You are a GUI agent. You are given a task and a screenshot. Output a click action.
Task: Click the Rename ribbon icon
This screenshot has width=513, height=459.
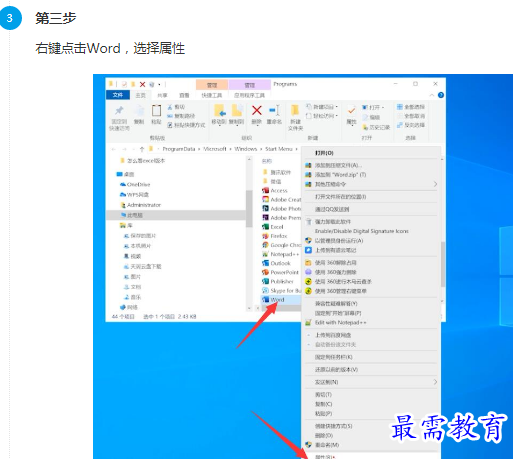[x=274, y=110]
